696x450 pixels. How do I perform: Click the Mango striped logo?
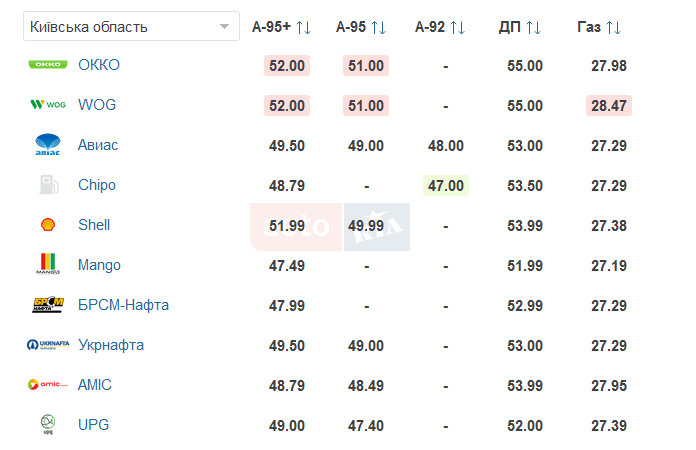[48, 264]
